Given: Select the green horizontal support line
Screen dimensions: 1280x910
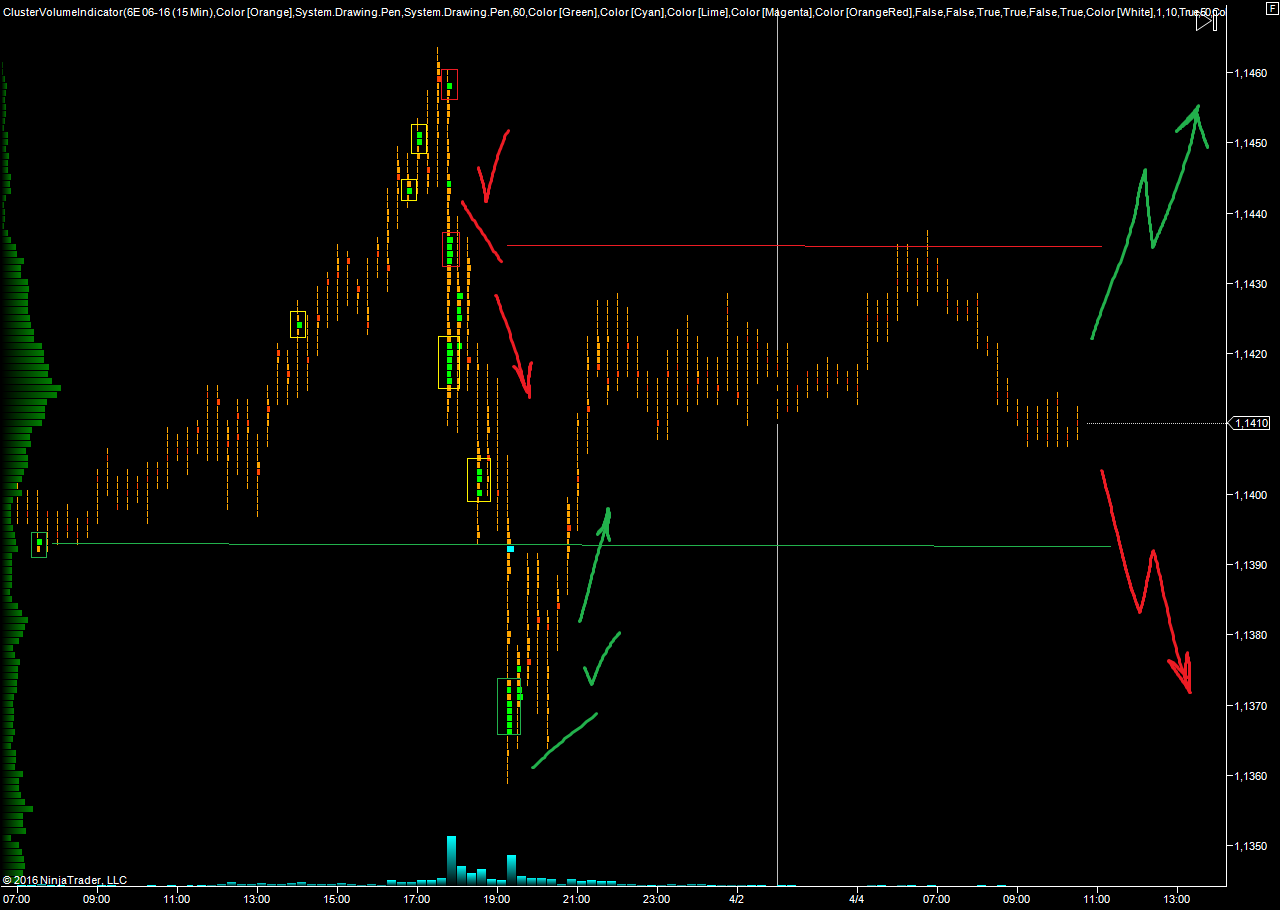Looking at the screenshot, I should click(580, 545).
